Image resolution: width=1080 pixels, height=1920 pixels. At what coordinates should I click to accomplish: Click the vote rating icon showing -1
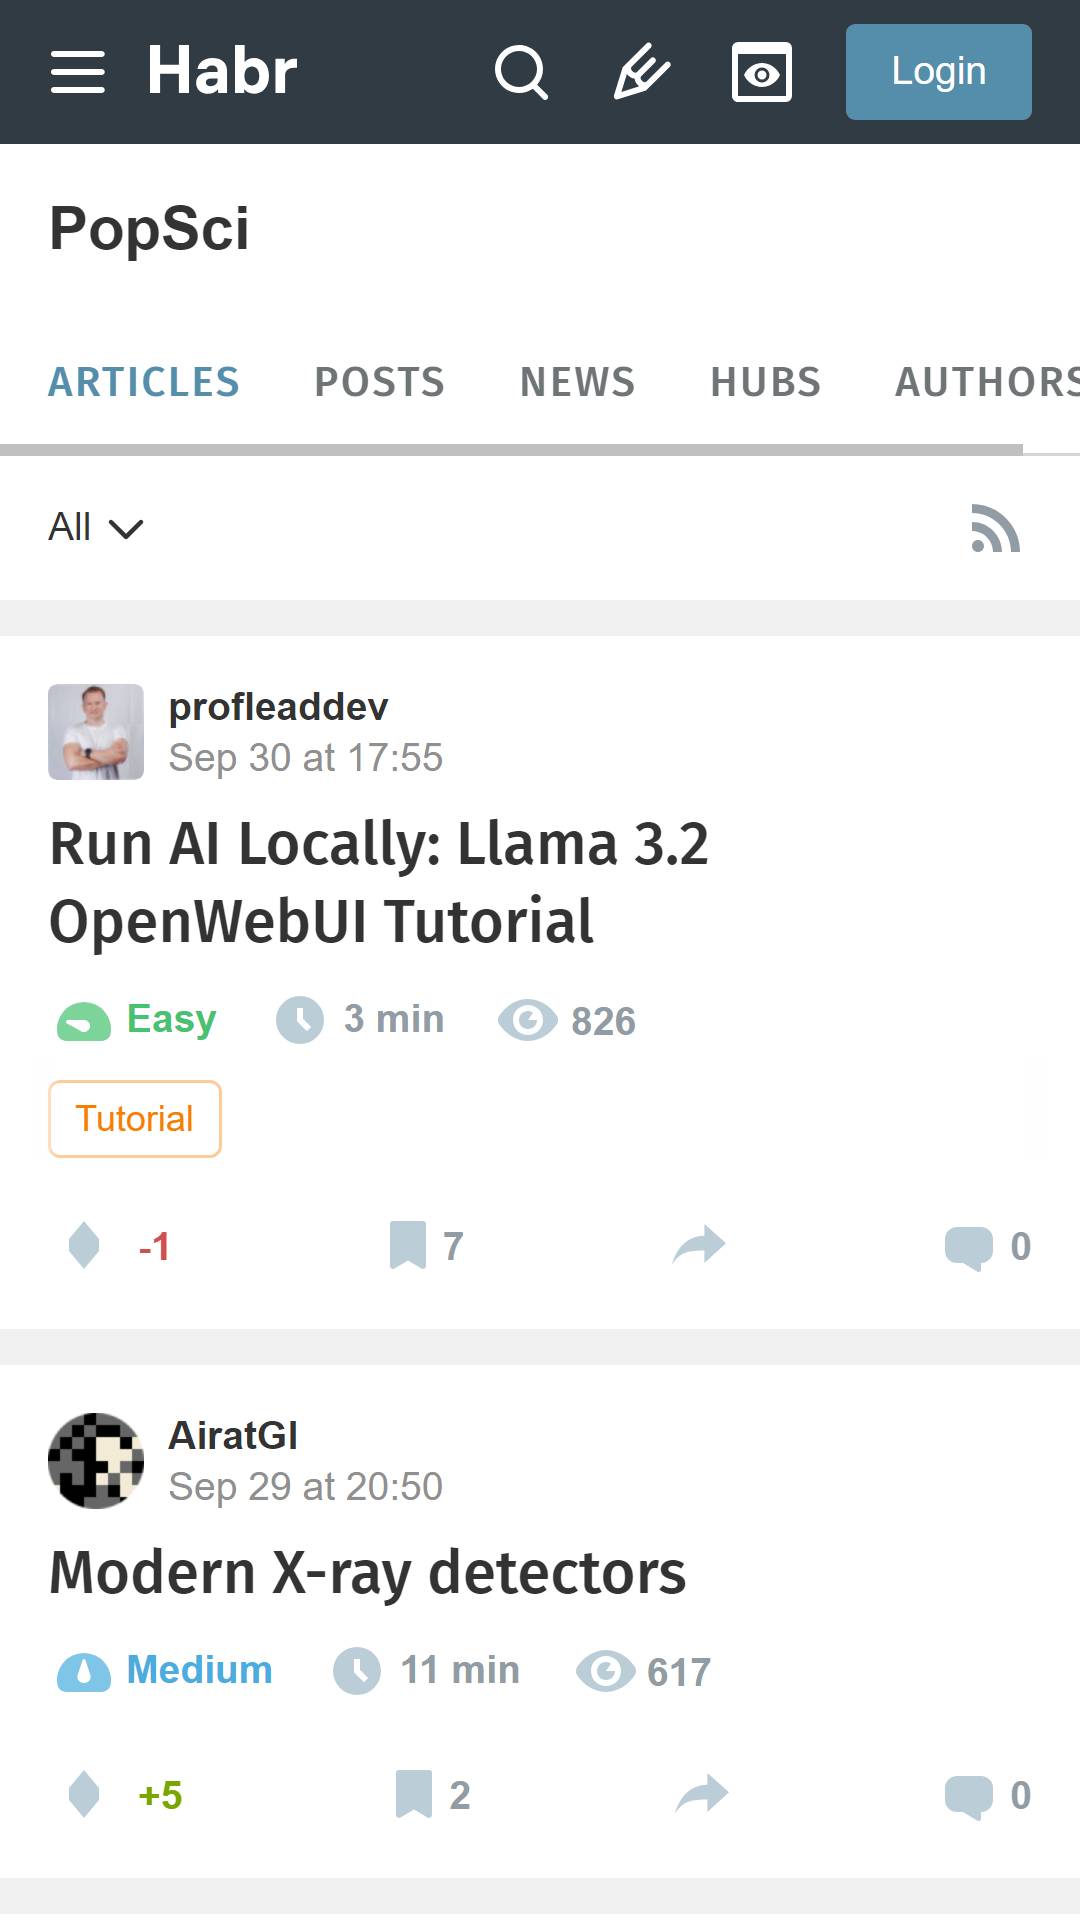(x=84, y=1246)
